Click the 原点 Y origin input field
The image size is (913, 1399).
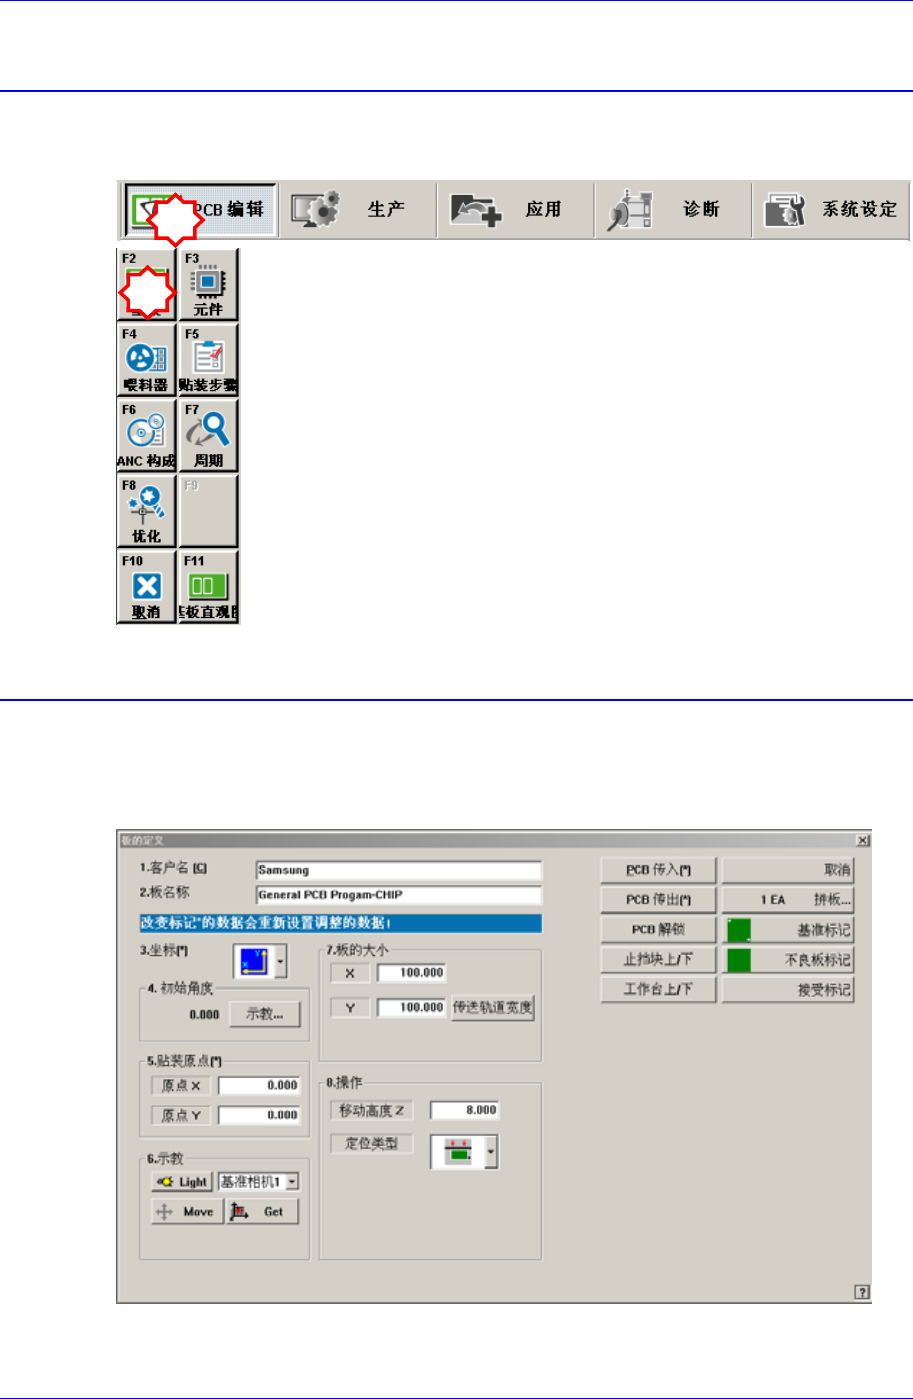pyautogui.click(x=259, y=1115)
